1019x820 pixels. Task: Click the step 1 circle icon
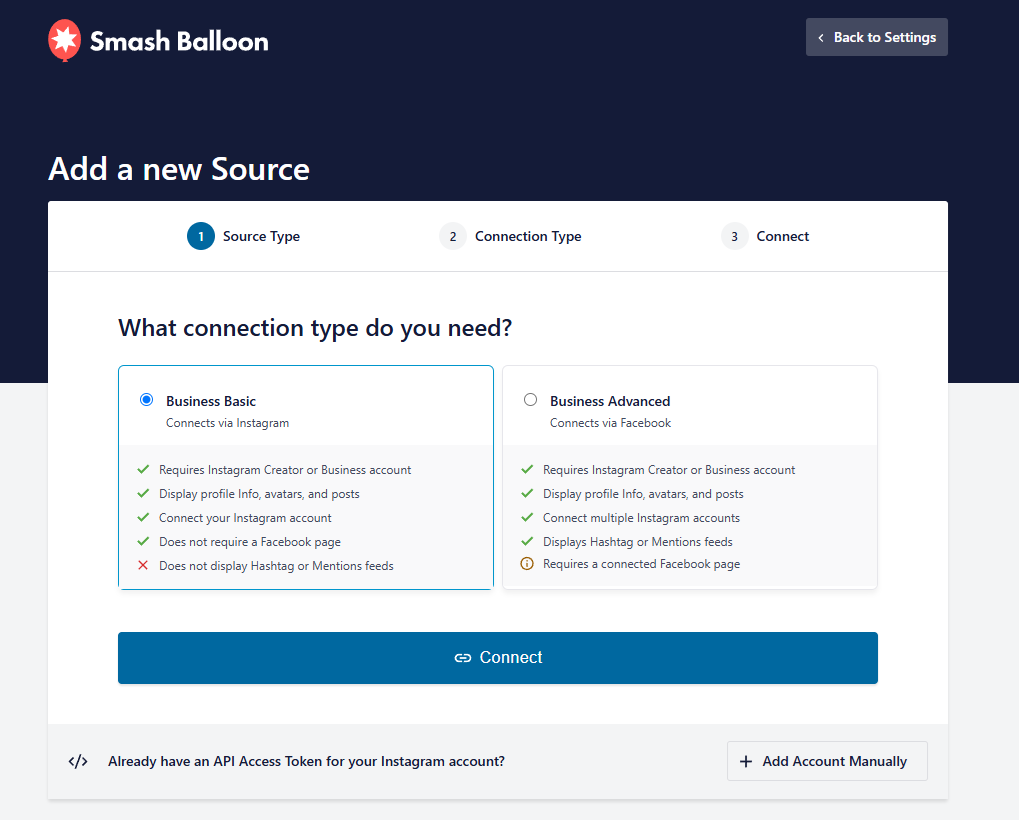pos(201,236)
